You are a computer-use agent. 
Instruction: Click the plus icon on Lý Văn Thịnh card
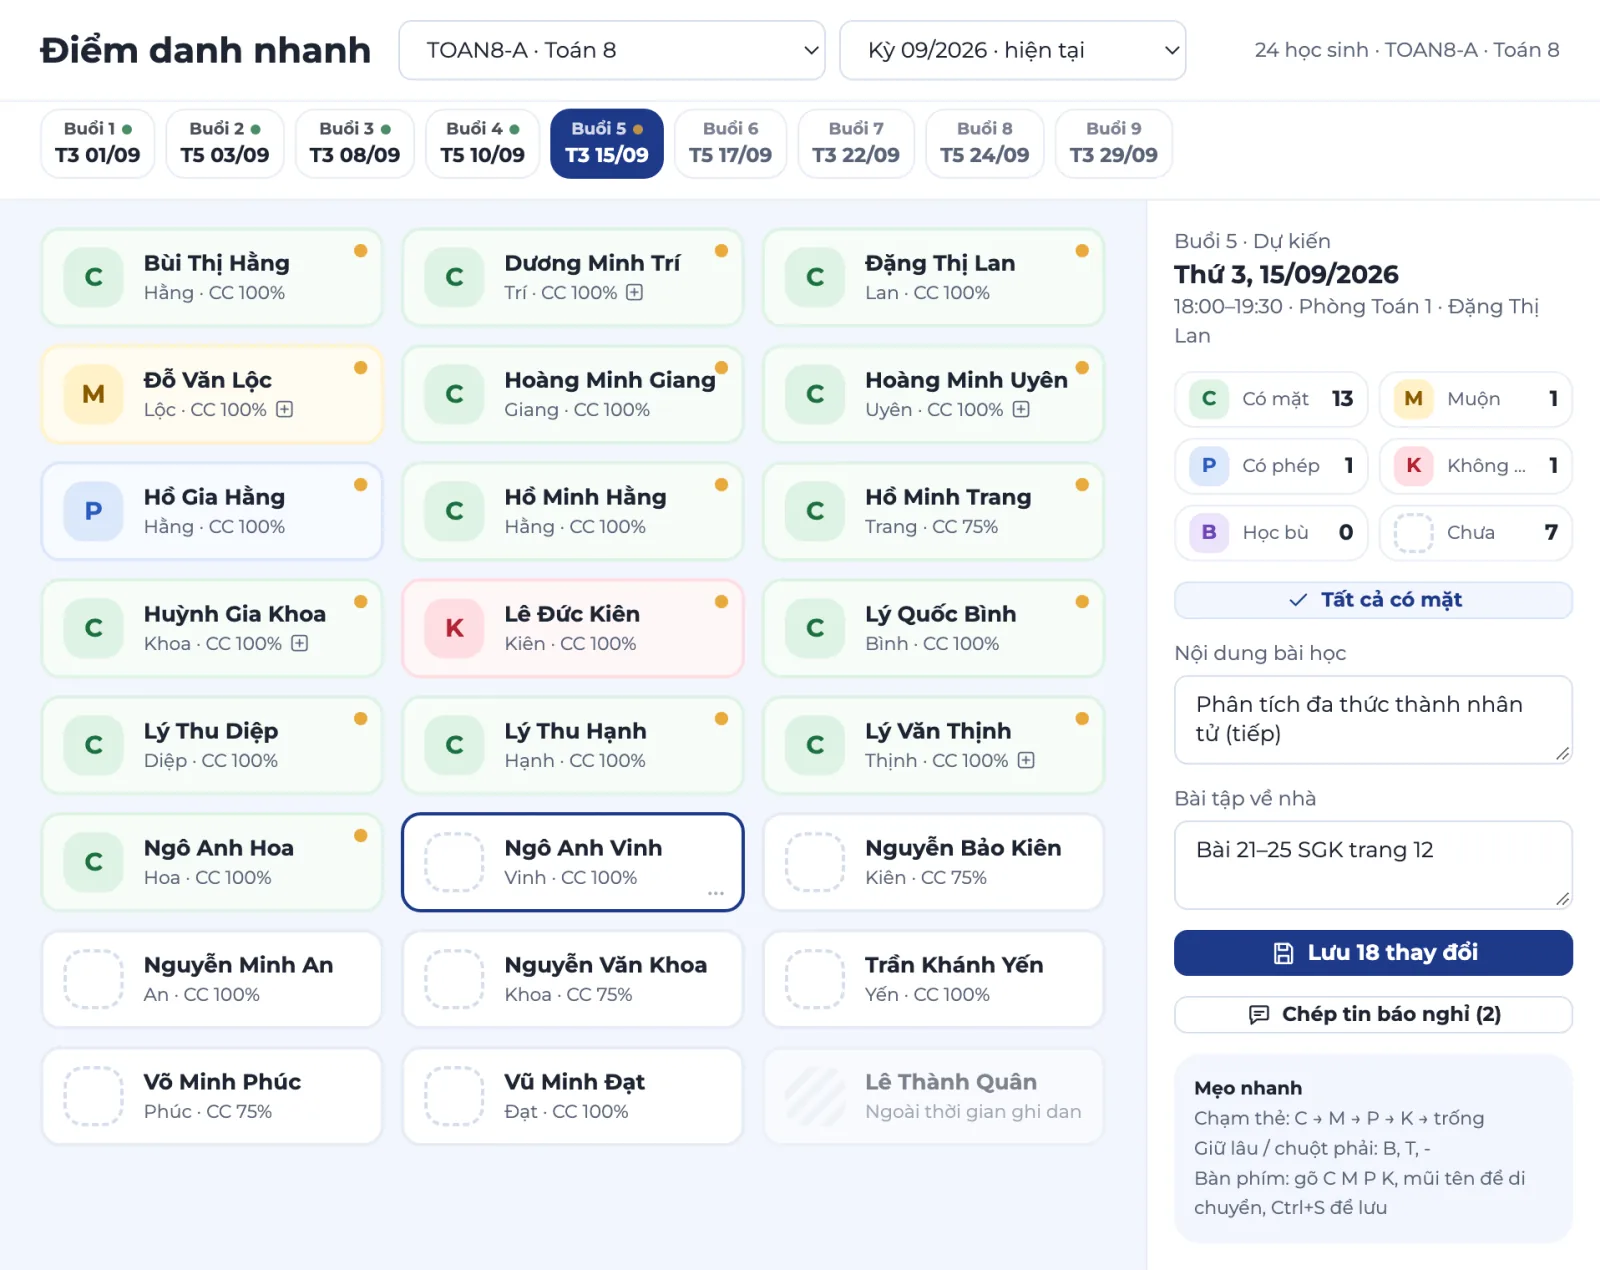click(x=1025, y=760)
